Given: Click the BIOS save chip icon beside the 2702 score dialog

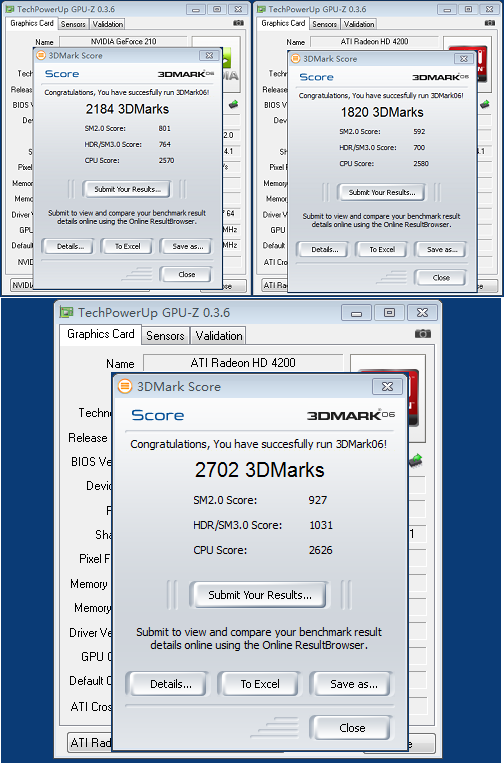Looking at the screenshot, I should click(416, 460).
